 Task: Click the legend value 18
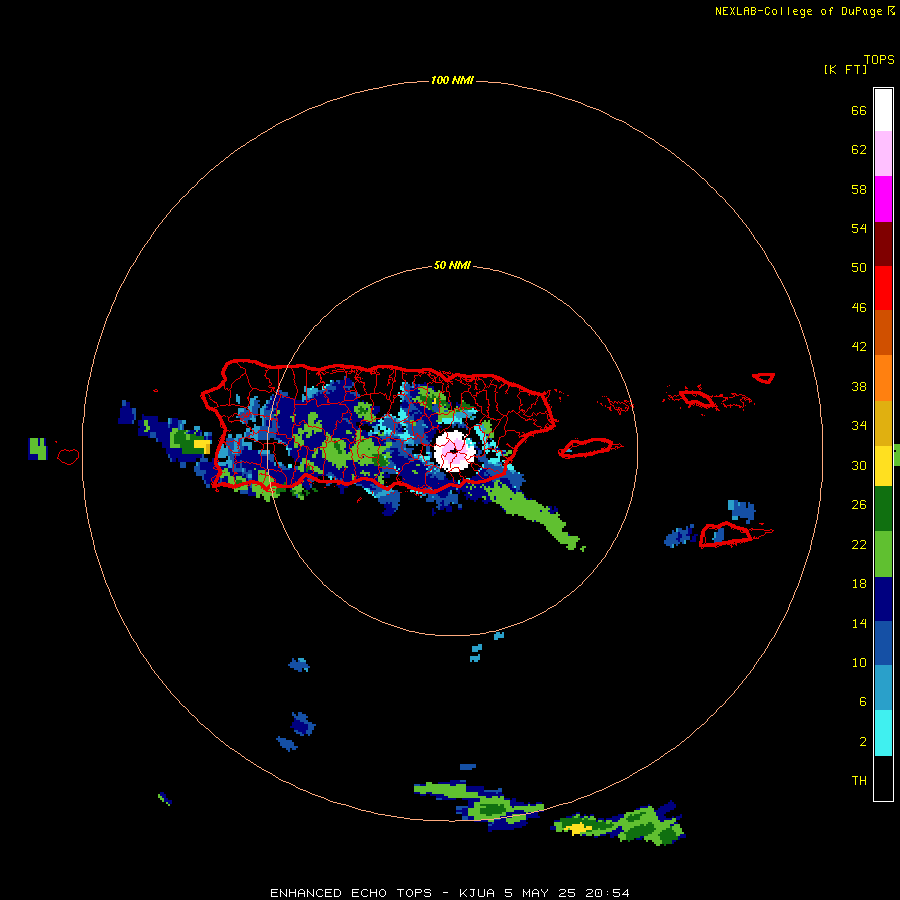[859, 584]
